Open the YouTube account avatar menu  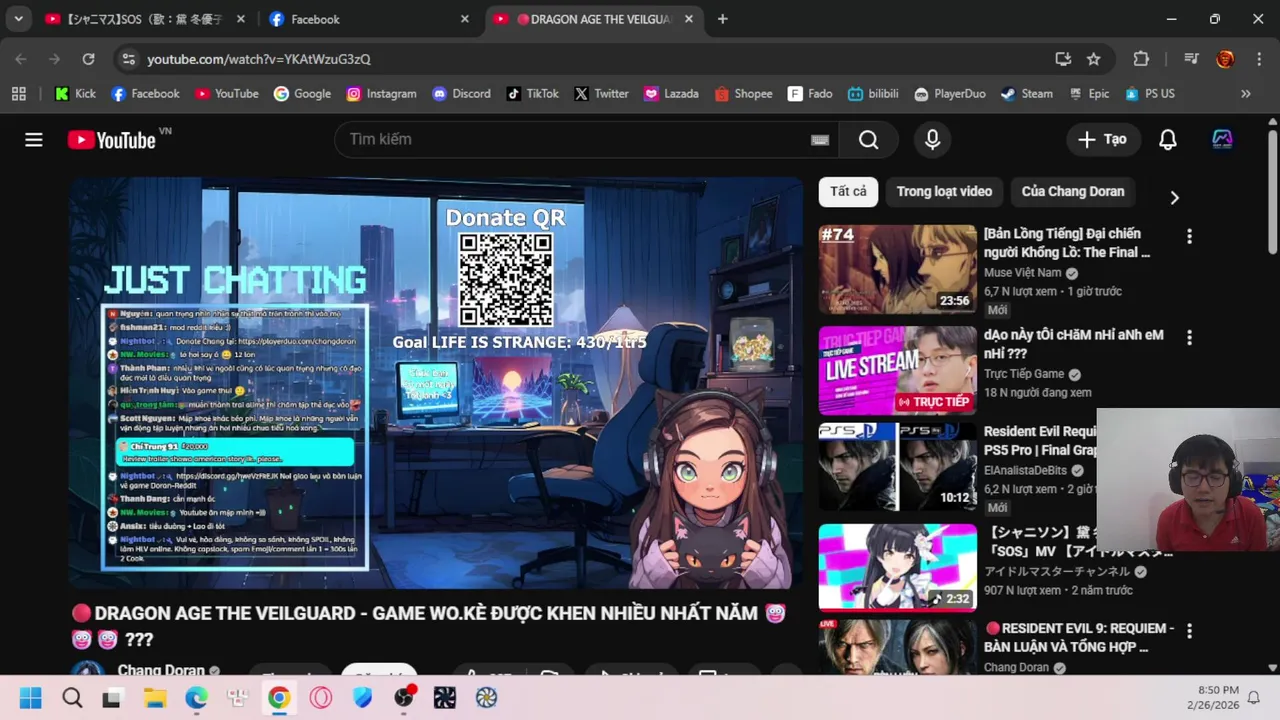1222,140
